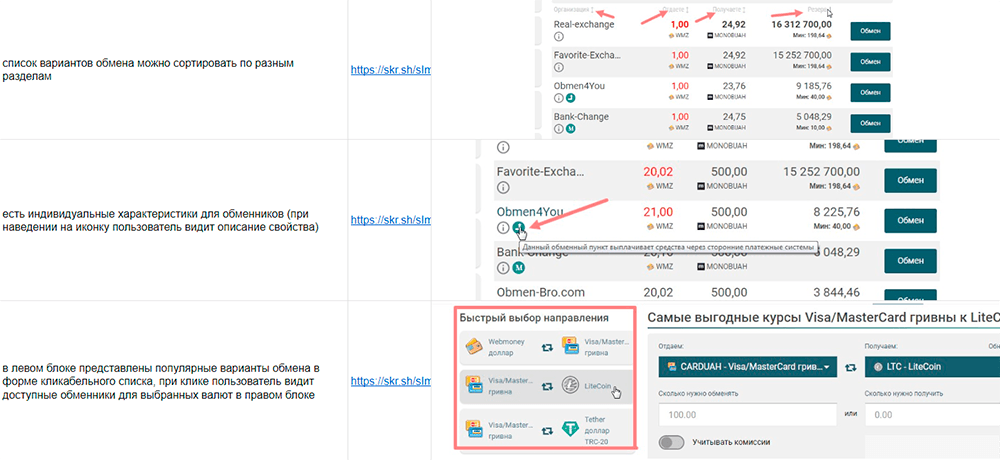The width and height of the screenshot is (1000, 460).
Task: Sort list by Отдаете column
Action: point(676,10)
